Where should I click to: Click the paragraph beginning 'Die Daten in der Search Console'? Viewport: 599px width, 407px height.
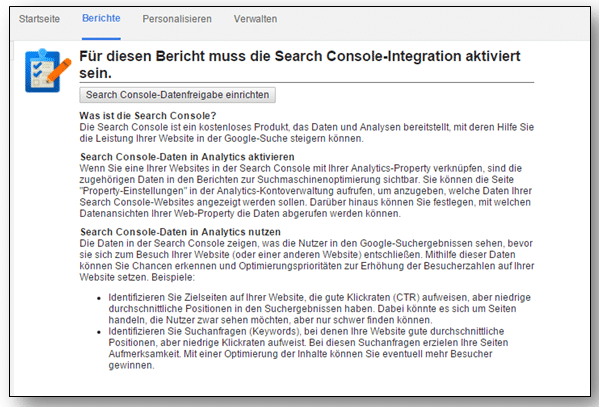(307, 260)
